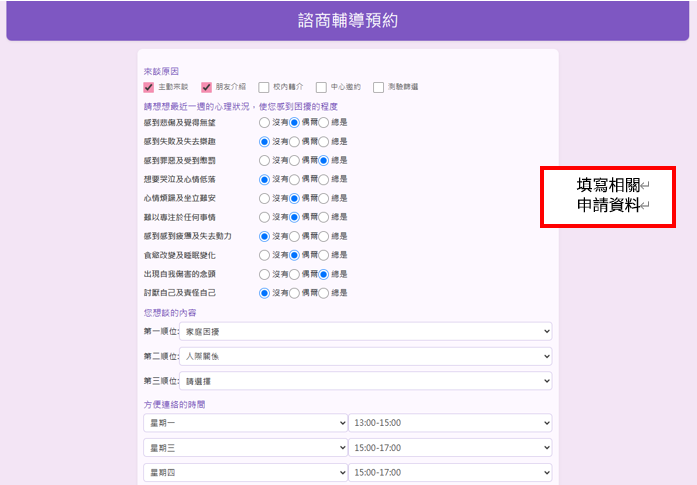Select 沒有 for 心情煩躁及坐立難安
The height and width of the screenshot is (485, 697).
264,198
